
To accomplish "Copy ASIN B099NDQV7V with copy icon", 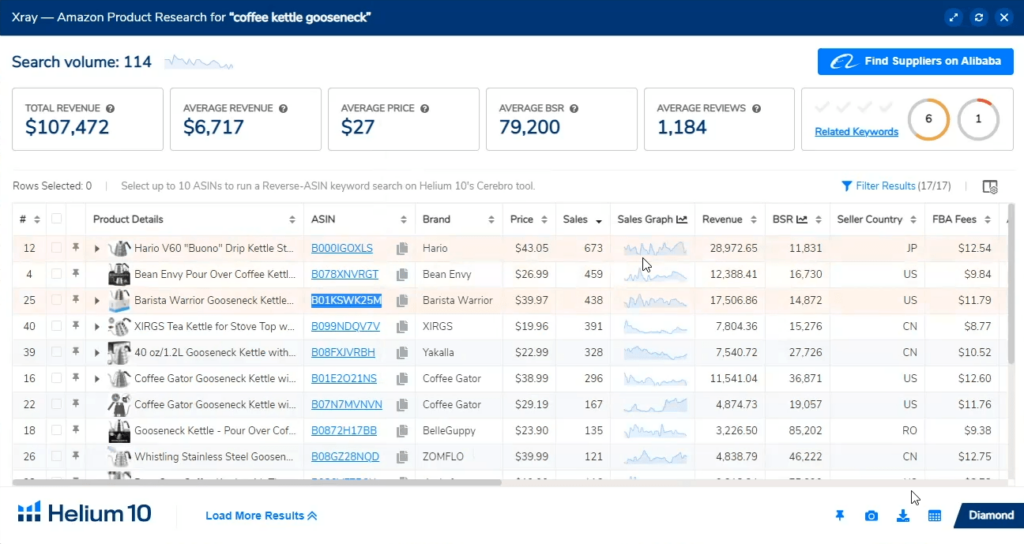I will pyautogui.click(x=402, y=327).
